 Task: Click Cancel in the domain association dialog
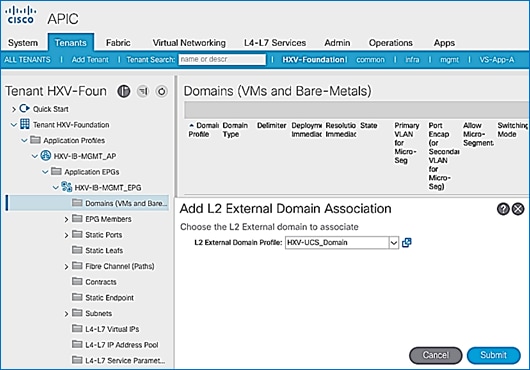pyautogui.click(x=435, y=355)
